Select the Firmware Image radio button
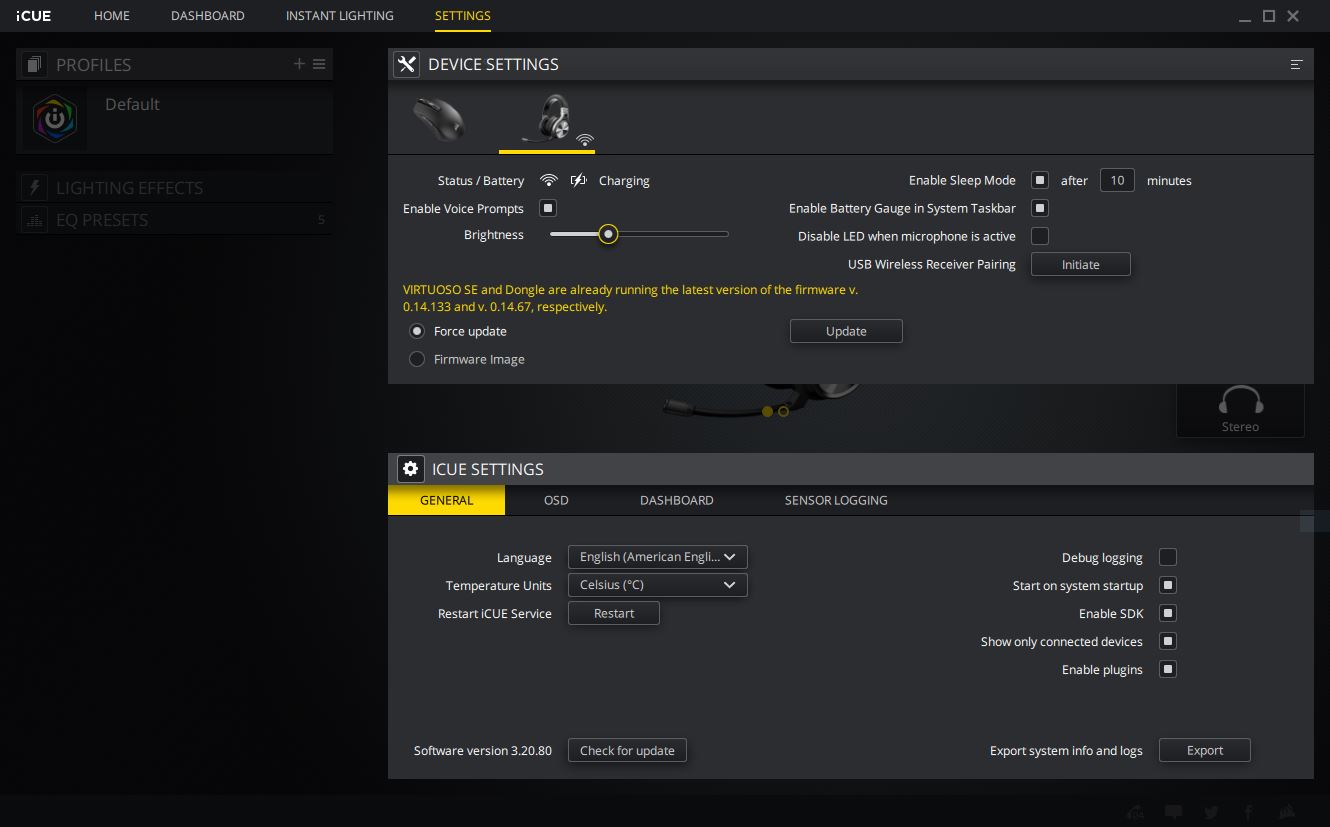1330x827 pixels. 417,359
